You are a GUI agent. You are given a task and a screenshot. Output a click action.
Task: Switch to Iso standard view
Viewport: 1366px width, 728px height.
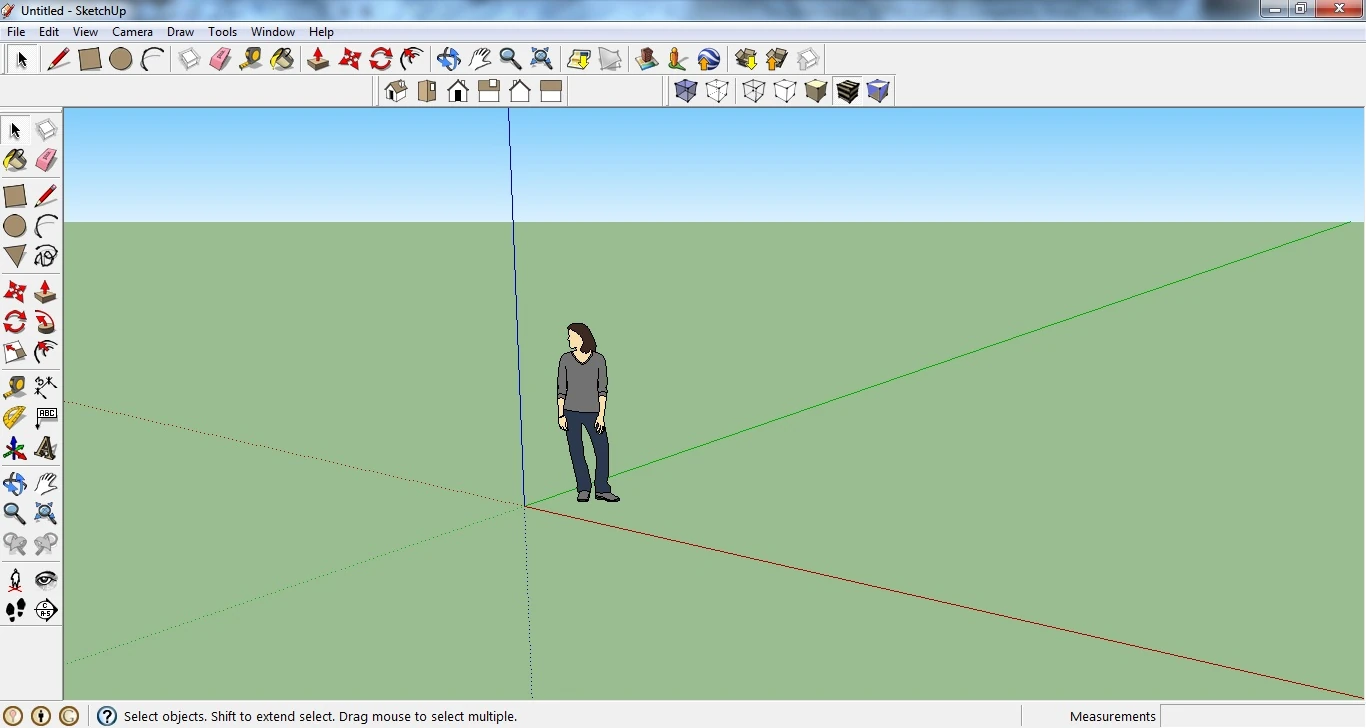coord(396,92)
